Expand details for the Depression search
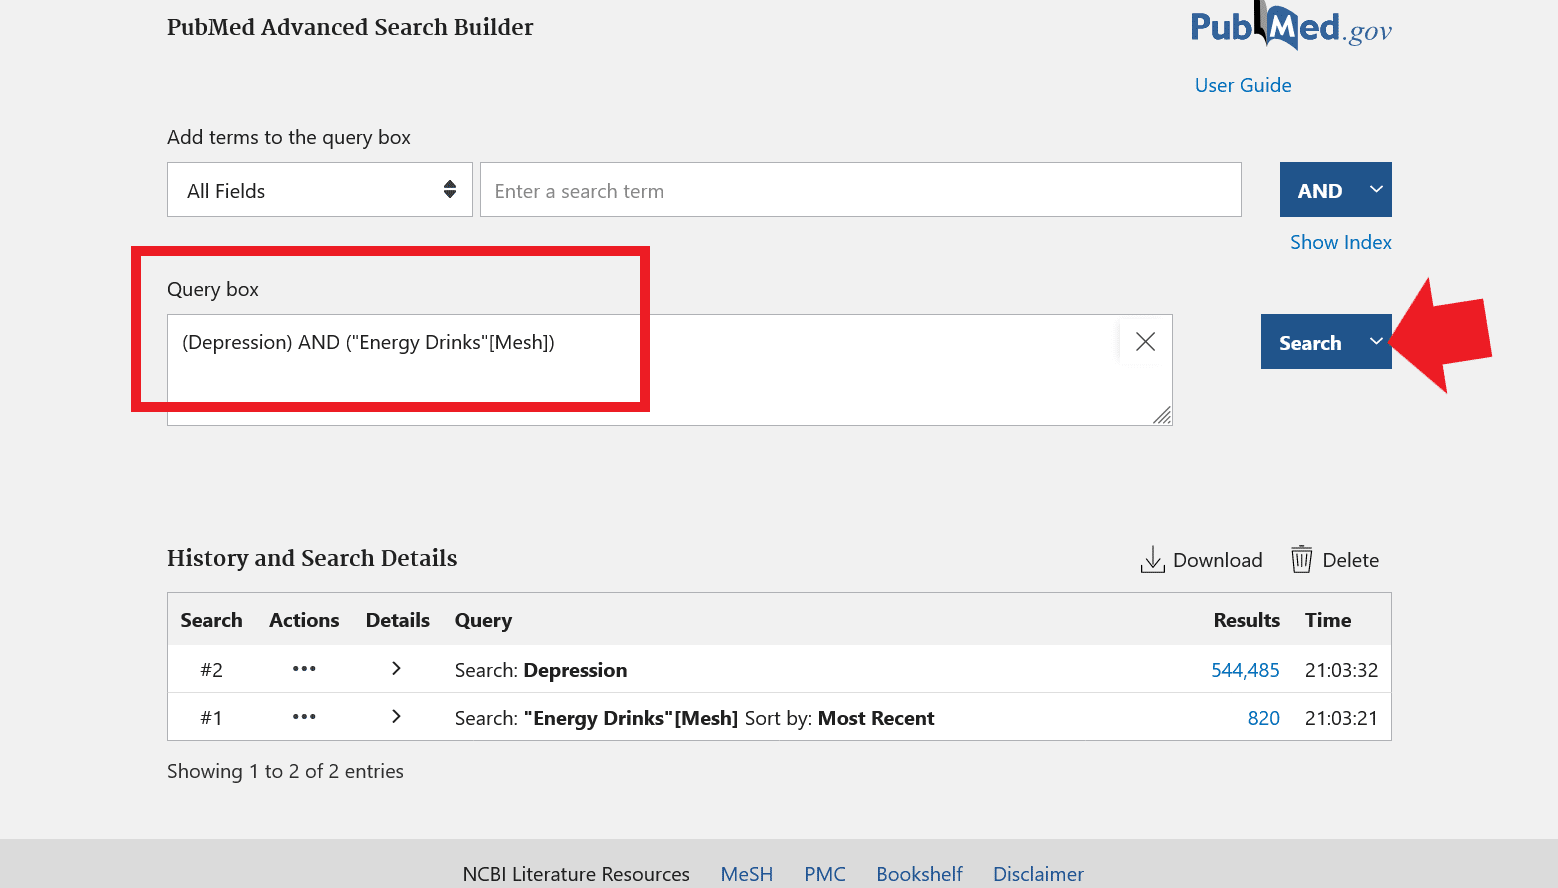 (396, 668)
